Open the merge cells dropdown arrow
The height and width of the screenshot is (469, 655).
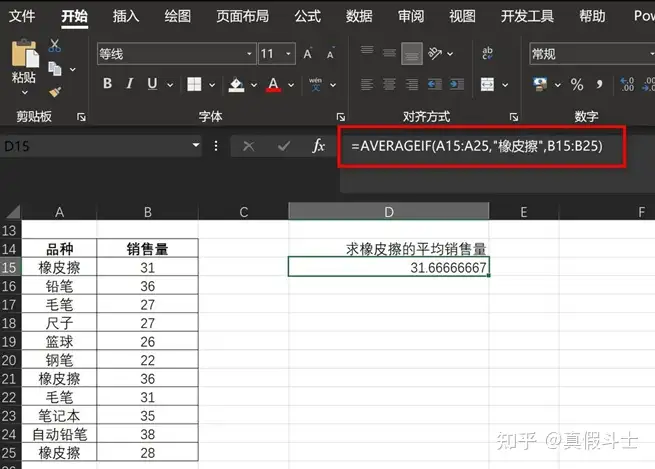505,85
